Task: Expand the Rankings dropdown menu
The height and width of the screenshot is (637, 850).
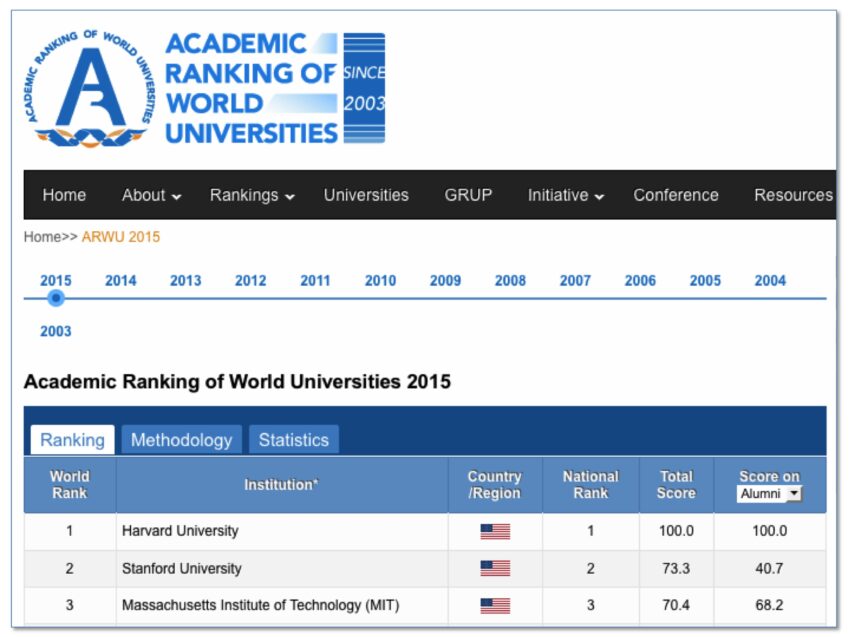Action: [x=252, y=195]
